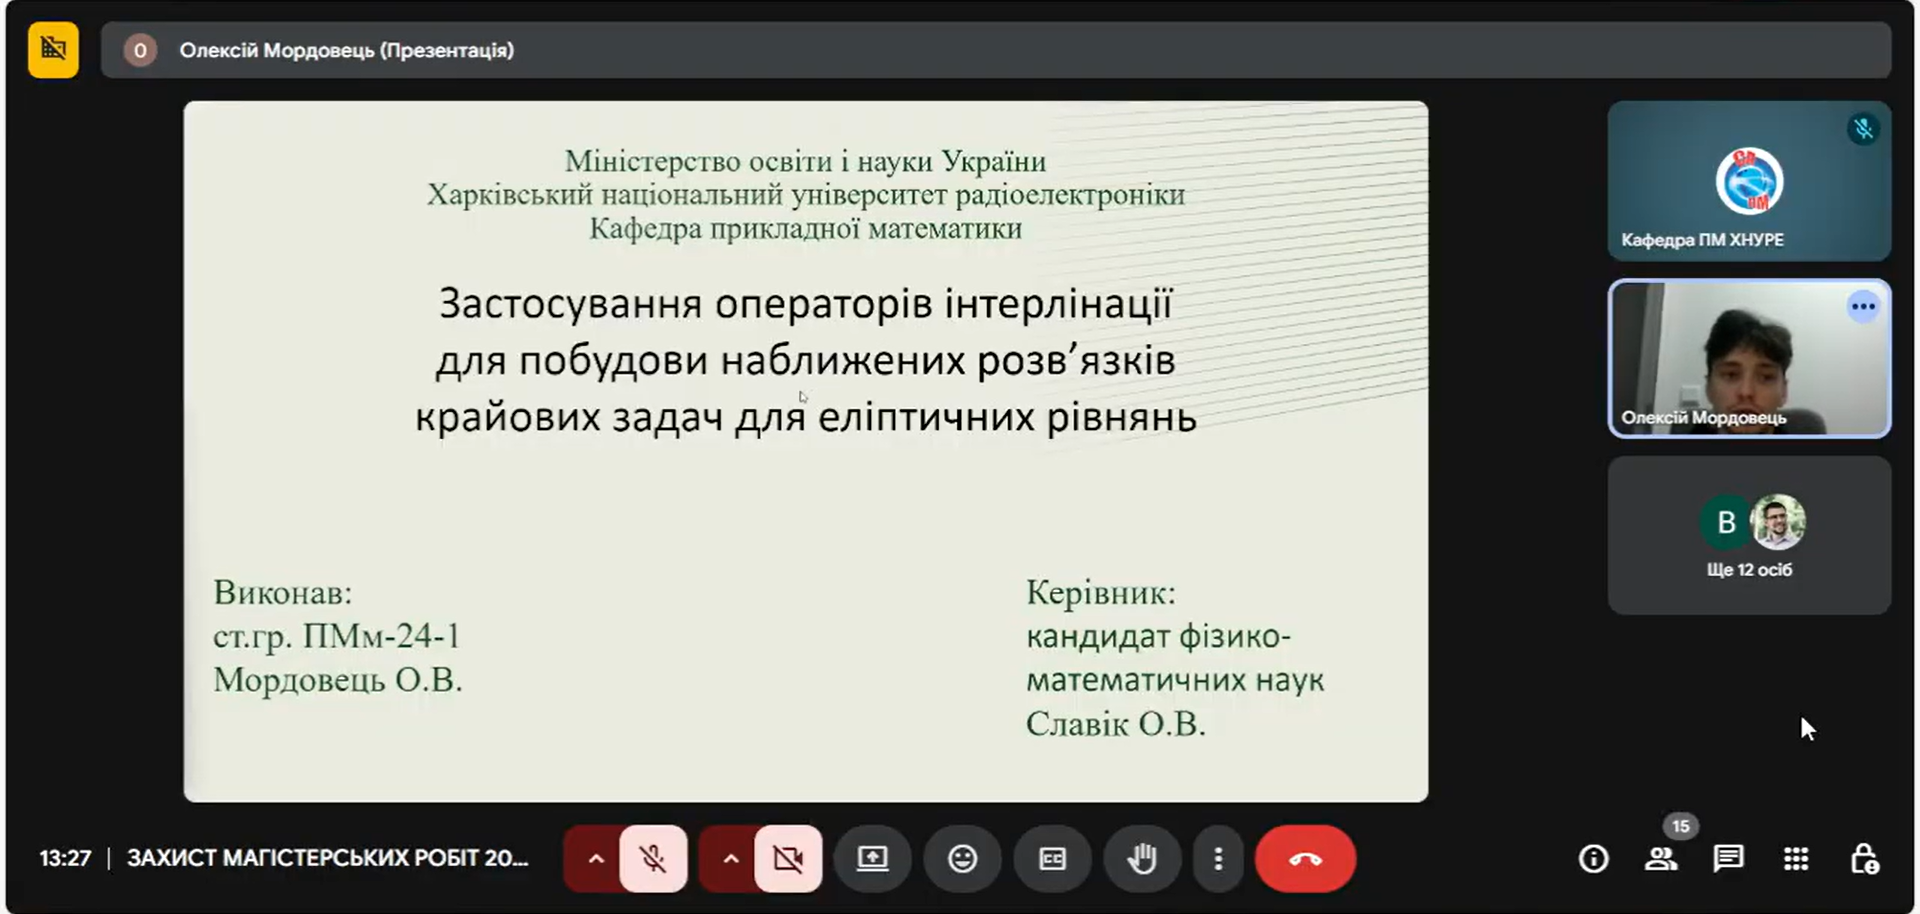Open the people list with 15 badge
The height and width of the screenshot is (914, 1920).
(x=1661, y=859)
